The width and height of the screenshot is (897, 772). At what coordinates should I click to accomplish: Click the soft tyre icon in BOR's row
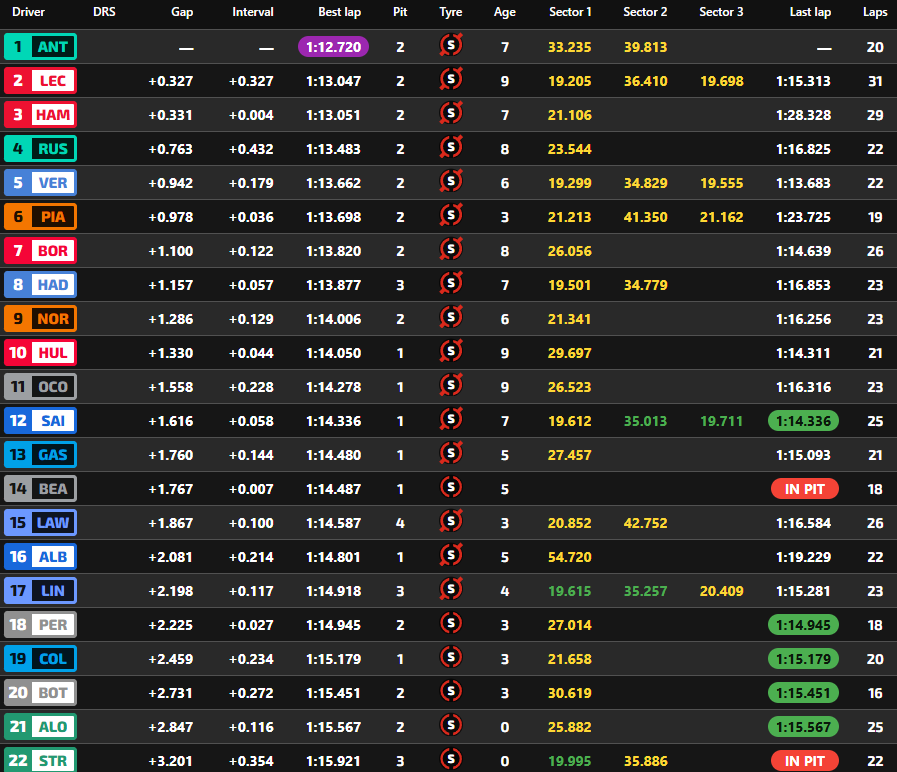[x=451, y=250]
